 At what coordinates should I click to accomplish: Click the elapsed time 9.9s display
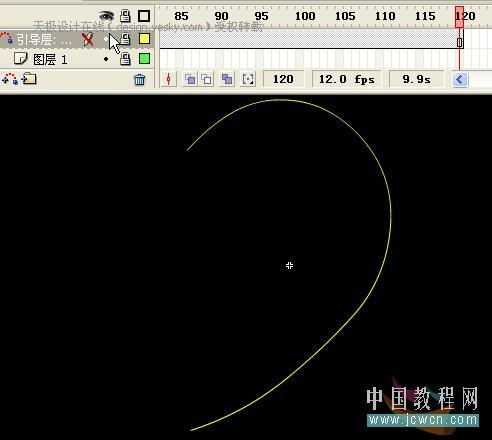416,79
